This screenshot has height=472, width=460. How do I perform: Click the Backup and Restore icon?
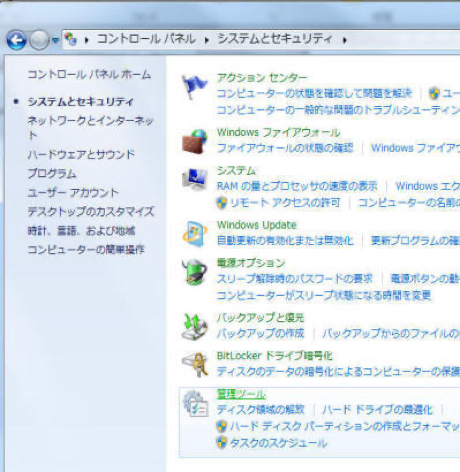(195, 327)
